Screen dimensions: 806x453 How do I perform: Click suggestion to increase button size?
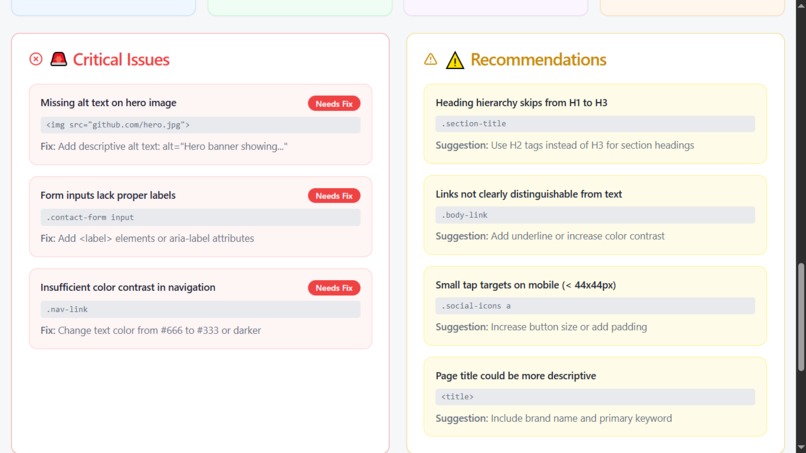pyautogui.click(x=541, y=327)
